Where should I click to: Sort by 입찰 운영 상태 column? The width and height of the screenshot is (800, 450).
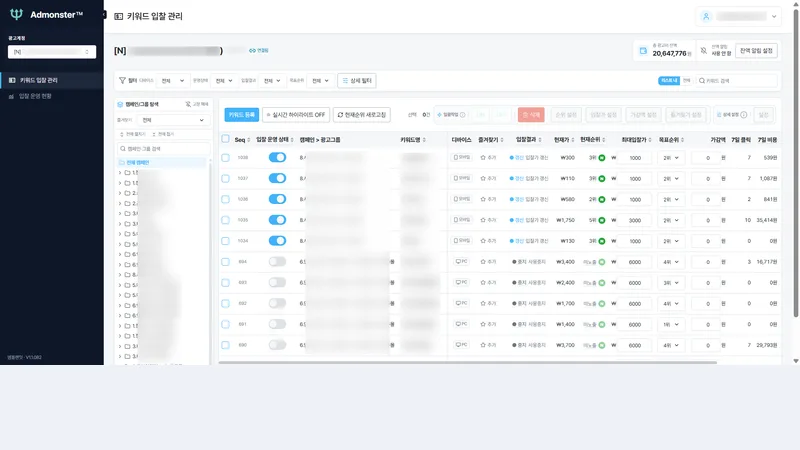[274, 139]
